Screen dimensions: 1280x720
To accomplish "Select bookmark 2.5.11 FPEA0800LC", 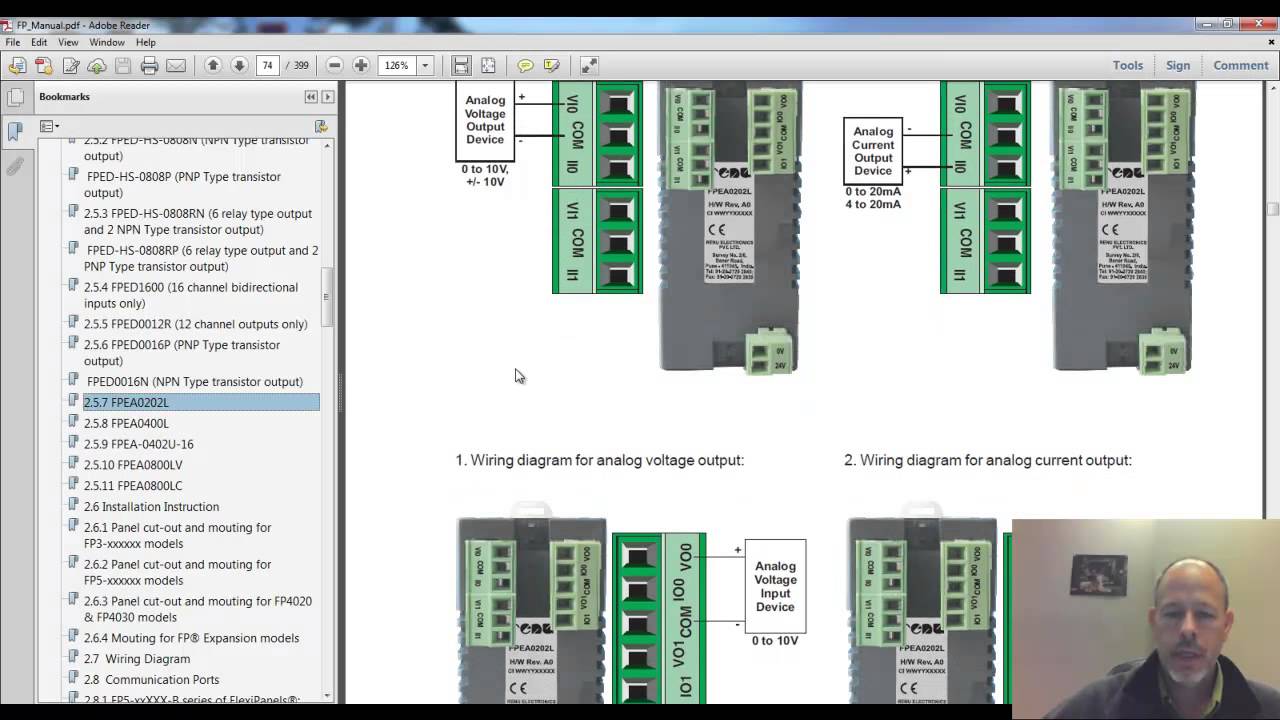I will 133,486.
